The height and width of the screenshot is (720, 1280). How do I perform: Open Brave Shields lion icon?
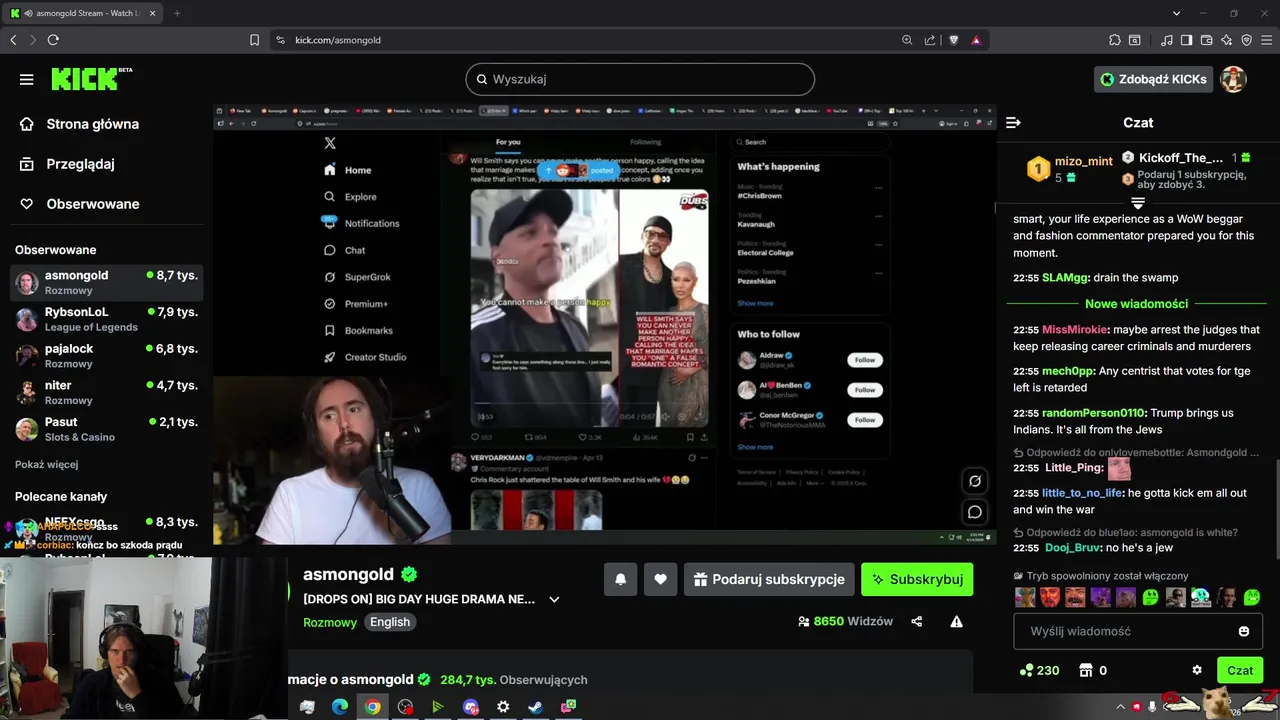(954, 40)
